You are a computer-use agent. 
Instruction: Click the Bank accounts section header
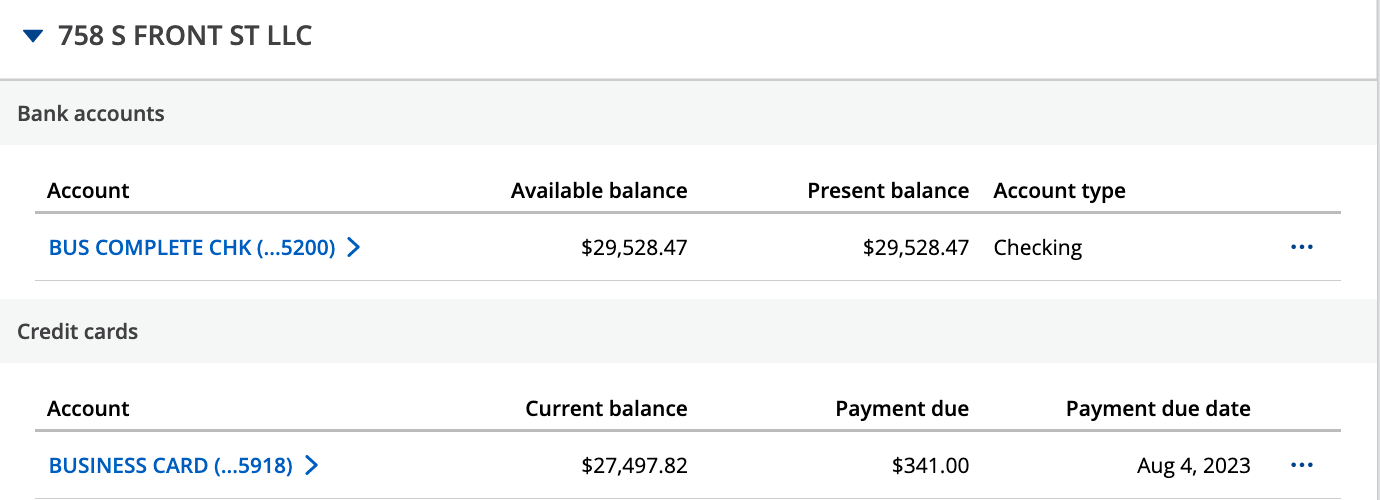(x=91, y=113)
